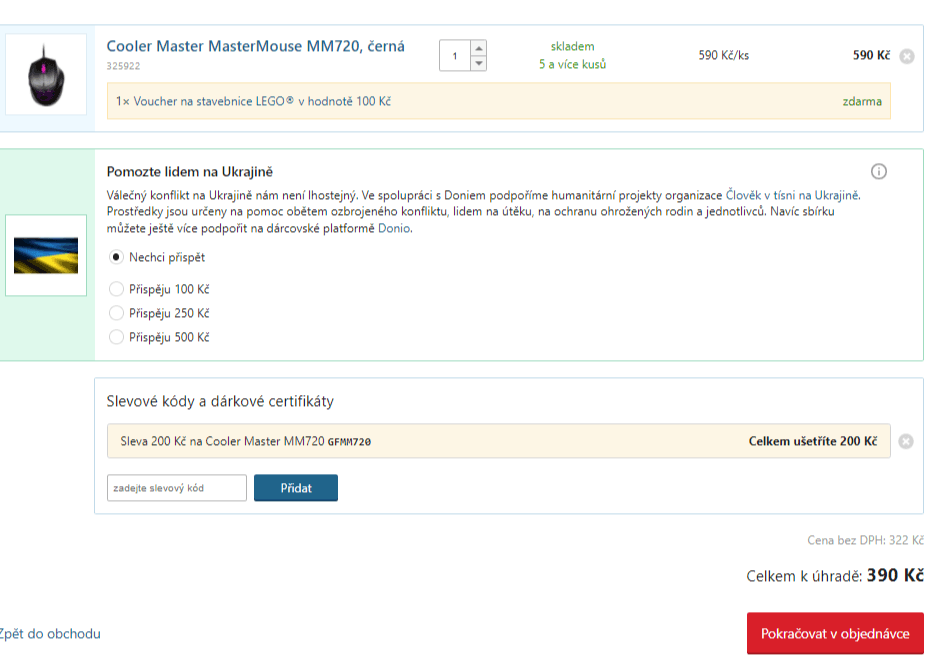Click the LEGO voucher gift row text
This screenshot has width=928, height=656.
(x=253, y=101)
